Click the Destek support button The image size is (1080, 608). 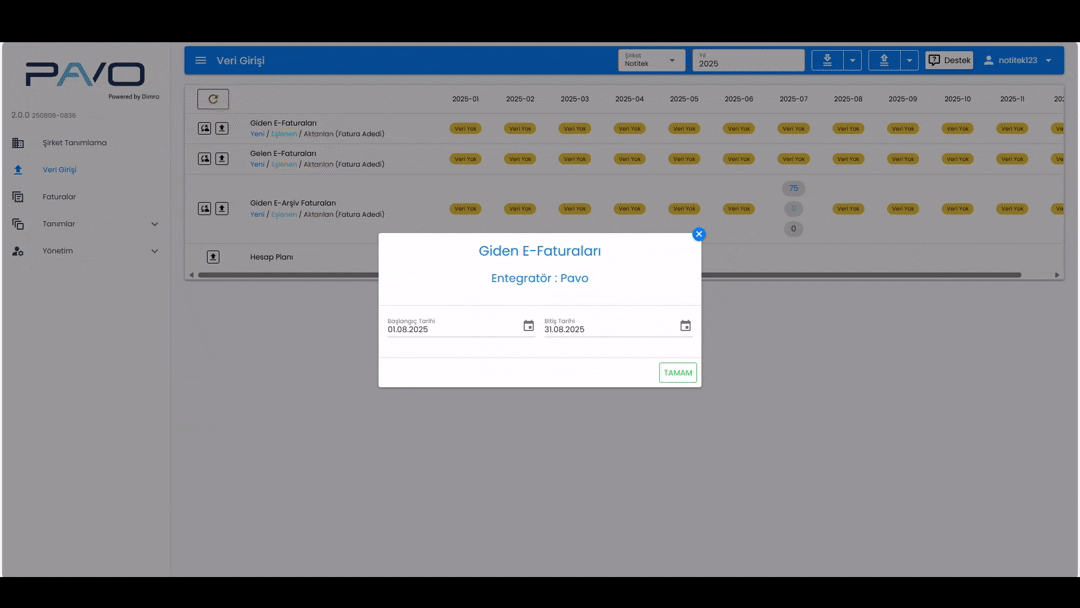tap(949, 61)
